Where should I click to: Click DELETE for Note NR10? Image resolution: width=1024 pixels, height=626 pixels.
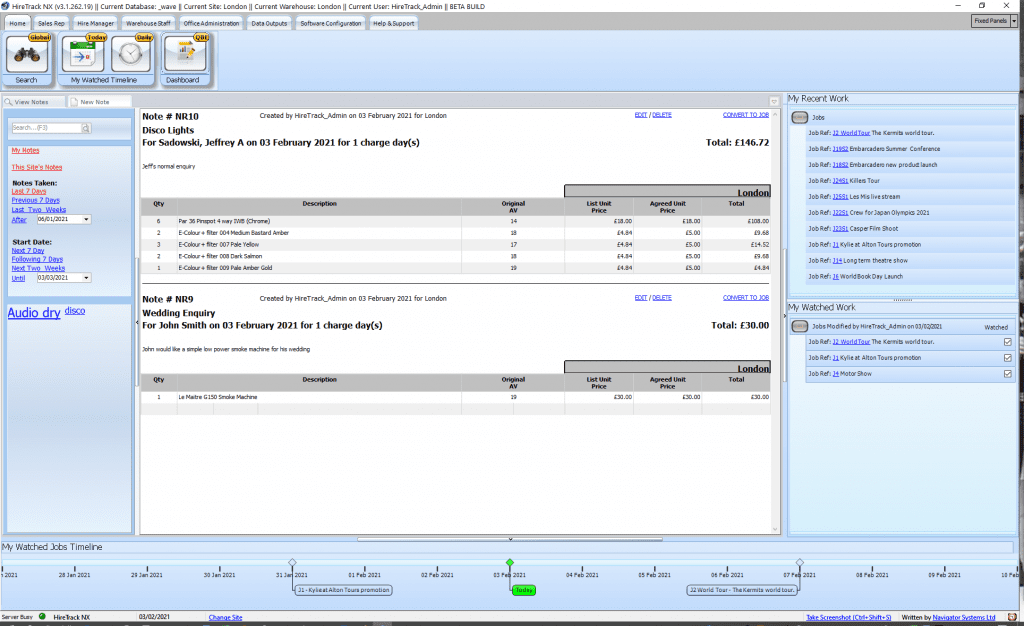(662, 115)
